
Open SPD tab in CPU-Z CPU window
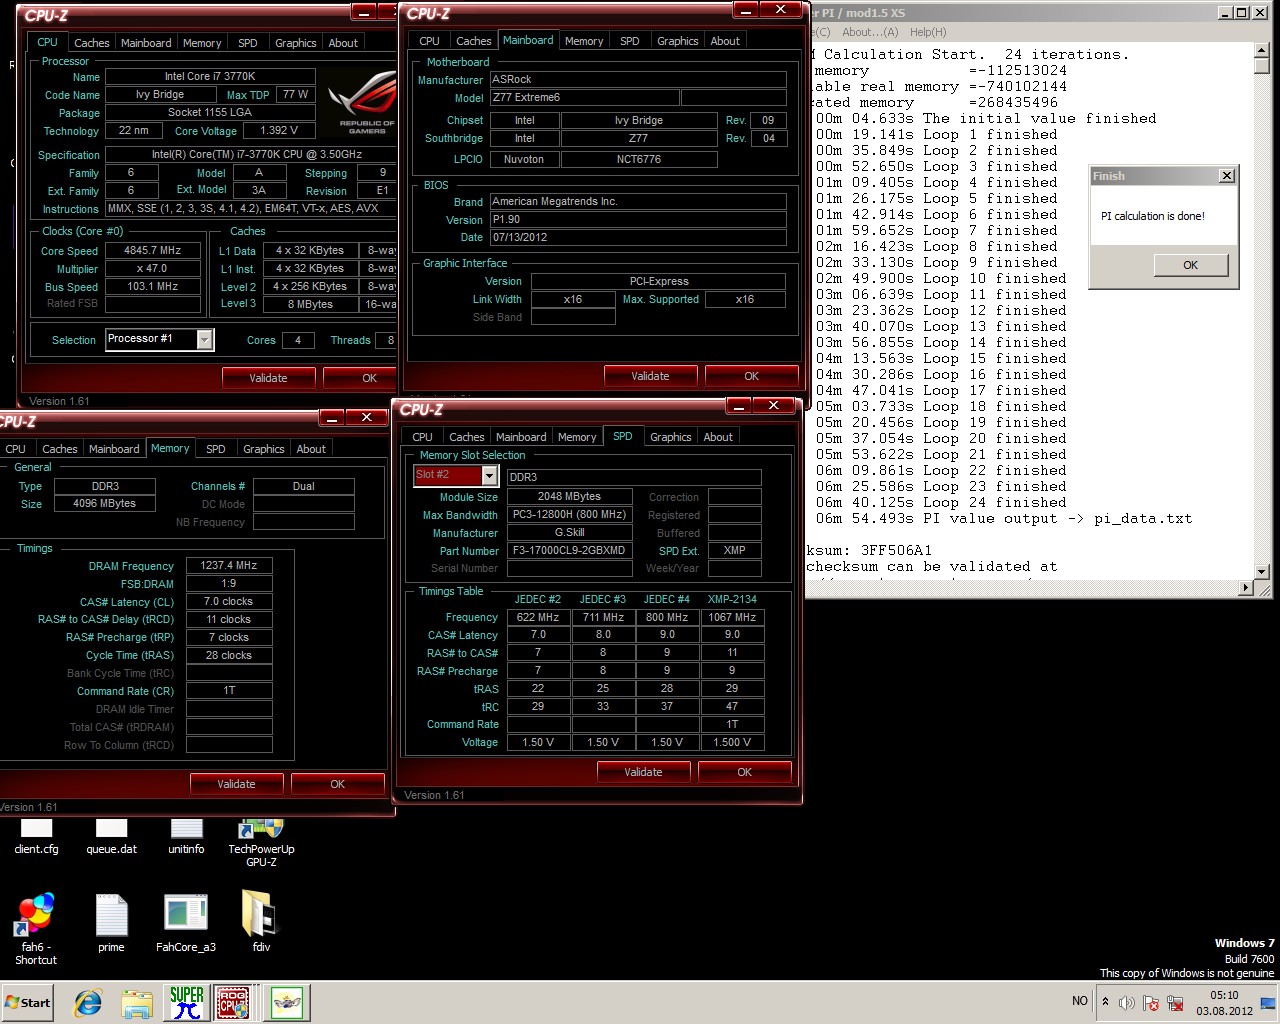pyautogui.click(x=247, y=43)
